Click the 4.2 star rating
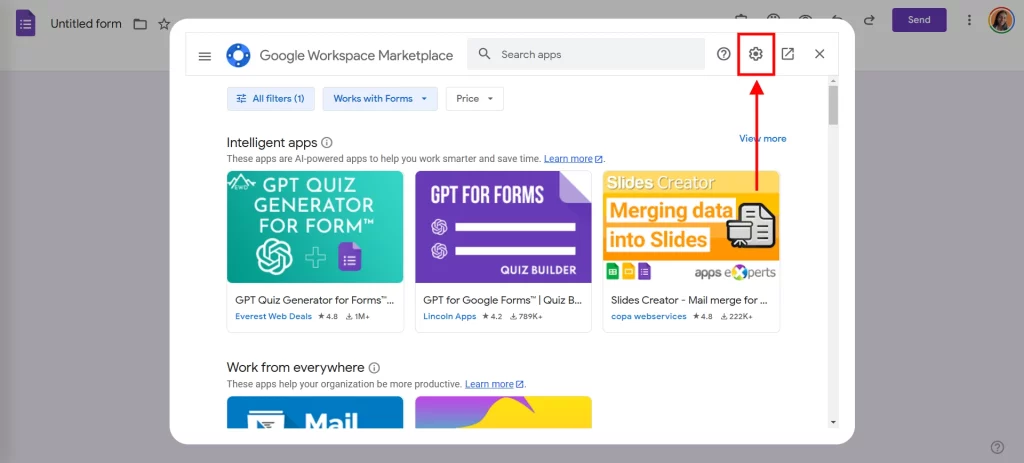Image resolution: width=1024 pixels, height=463 pixels. 492,317
